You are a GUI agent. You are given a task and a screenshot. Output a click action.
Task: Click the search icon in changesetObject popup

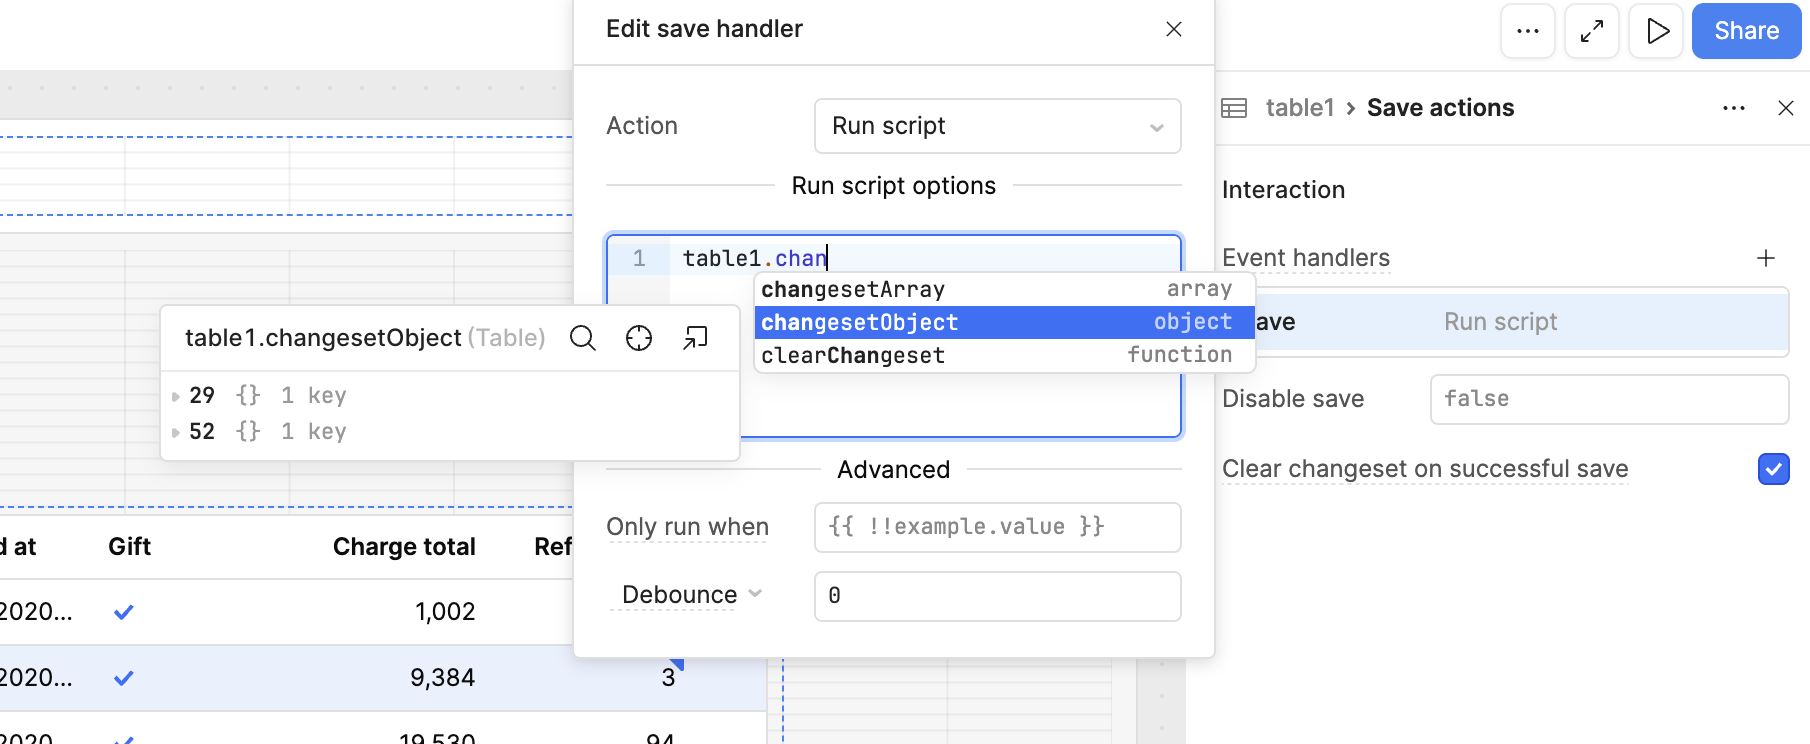pyautogui.click(x=582, y=339)
